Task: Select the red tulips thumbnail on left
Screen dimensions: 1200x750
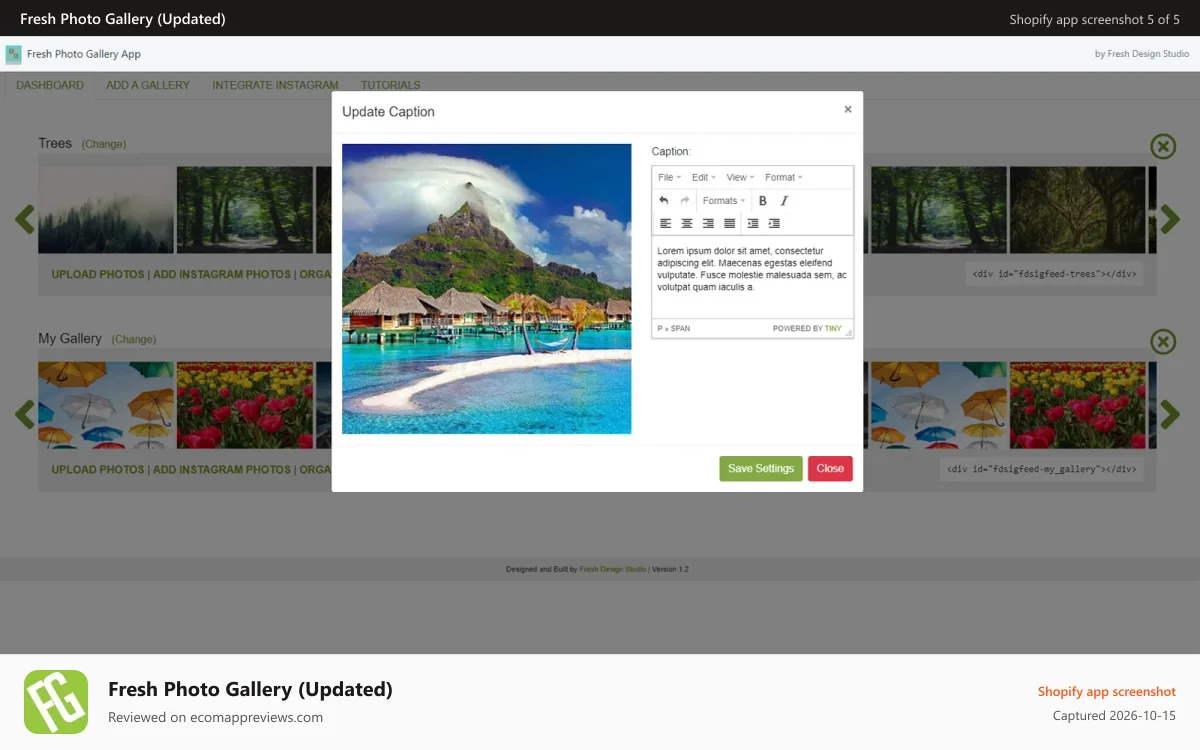Action: point(245,405)
